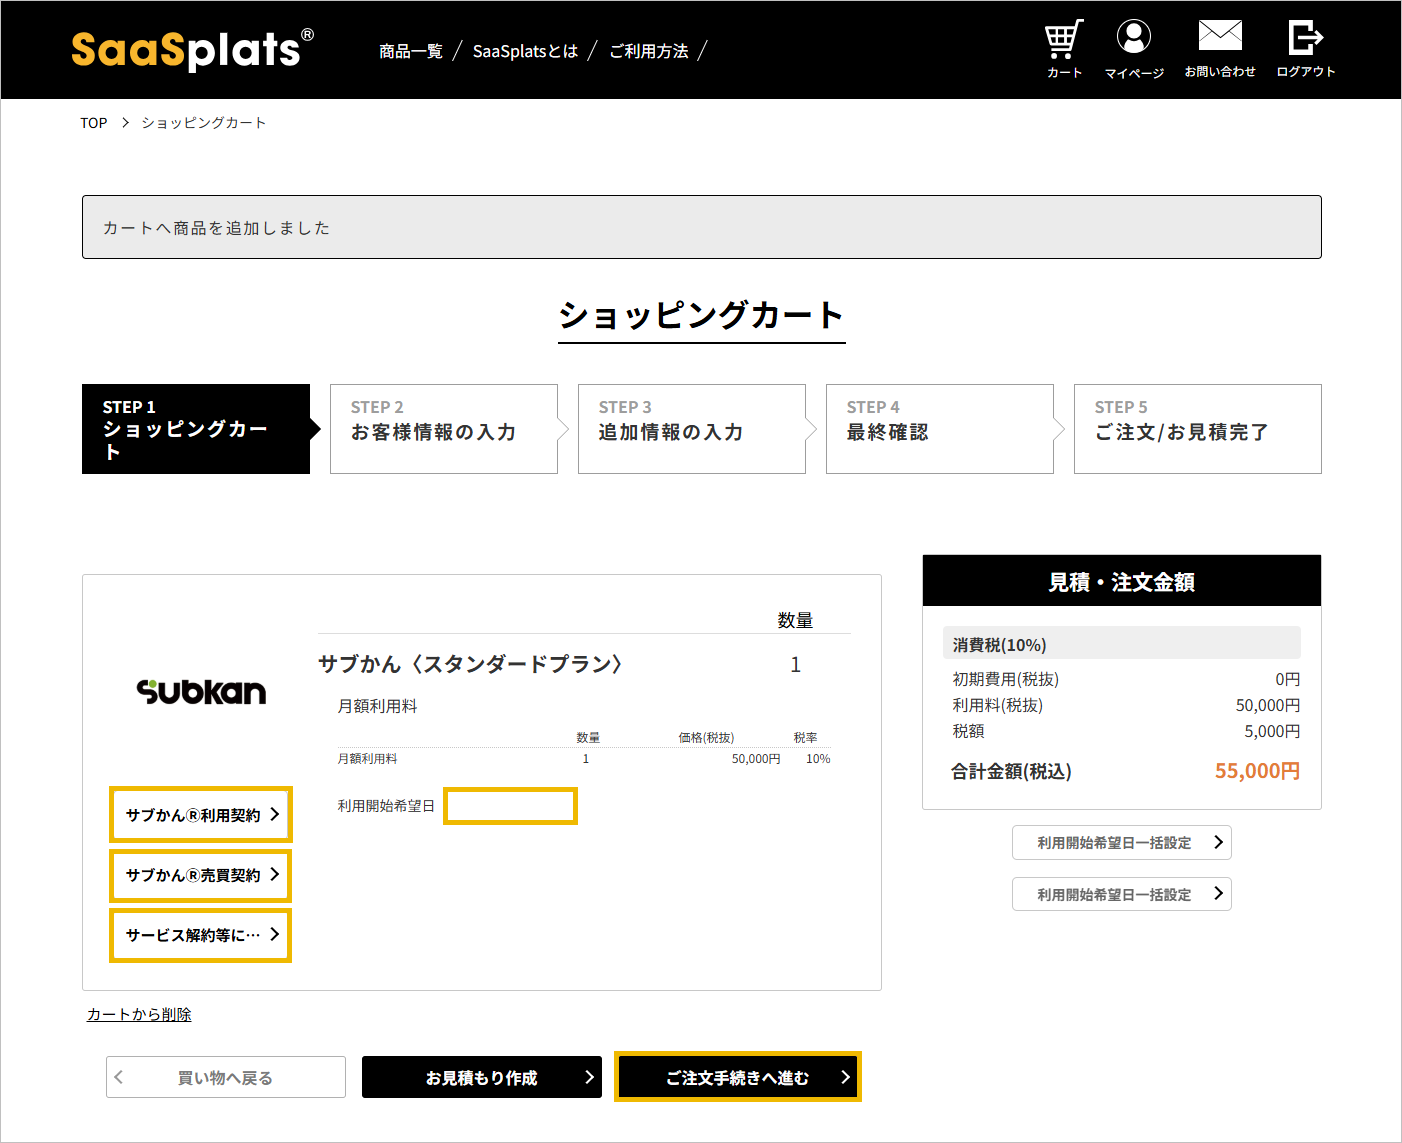The height and width of the screenshot is (1143, 1402).
Task: Select STEP 4 最終確認 step
Action: click(x=940, y=429)
